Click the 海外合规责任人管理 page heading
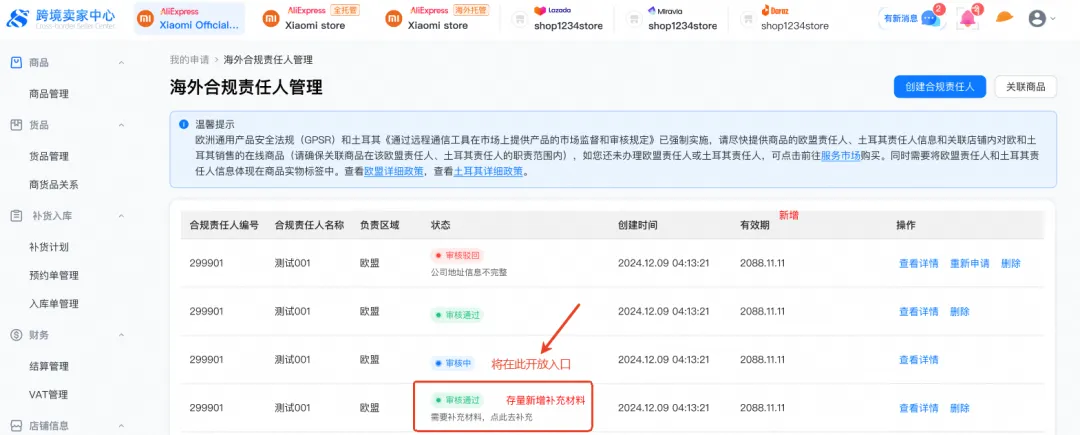This screenshot has width=1080, height=435. [247, 87]
